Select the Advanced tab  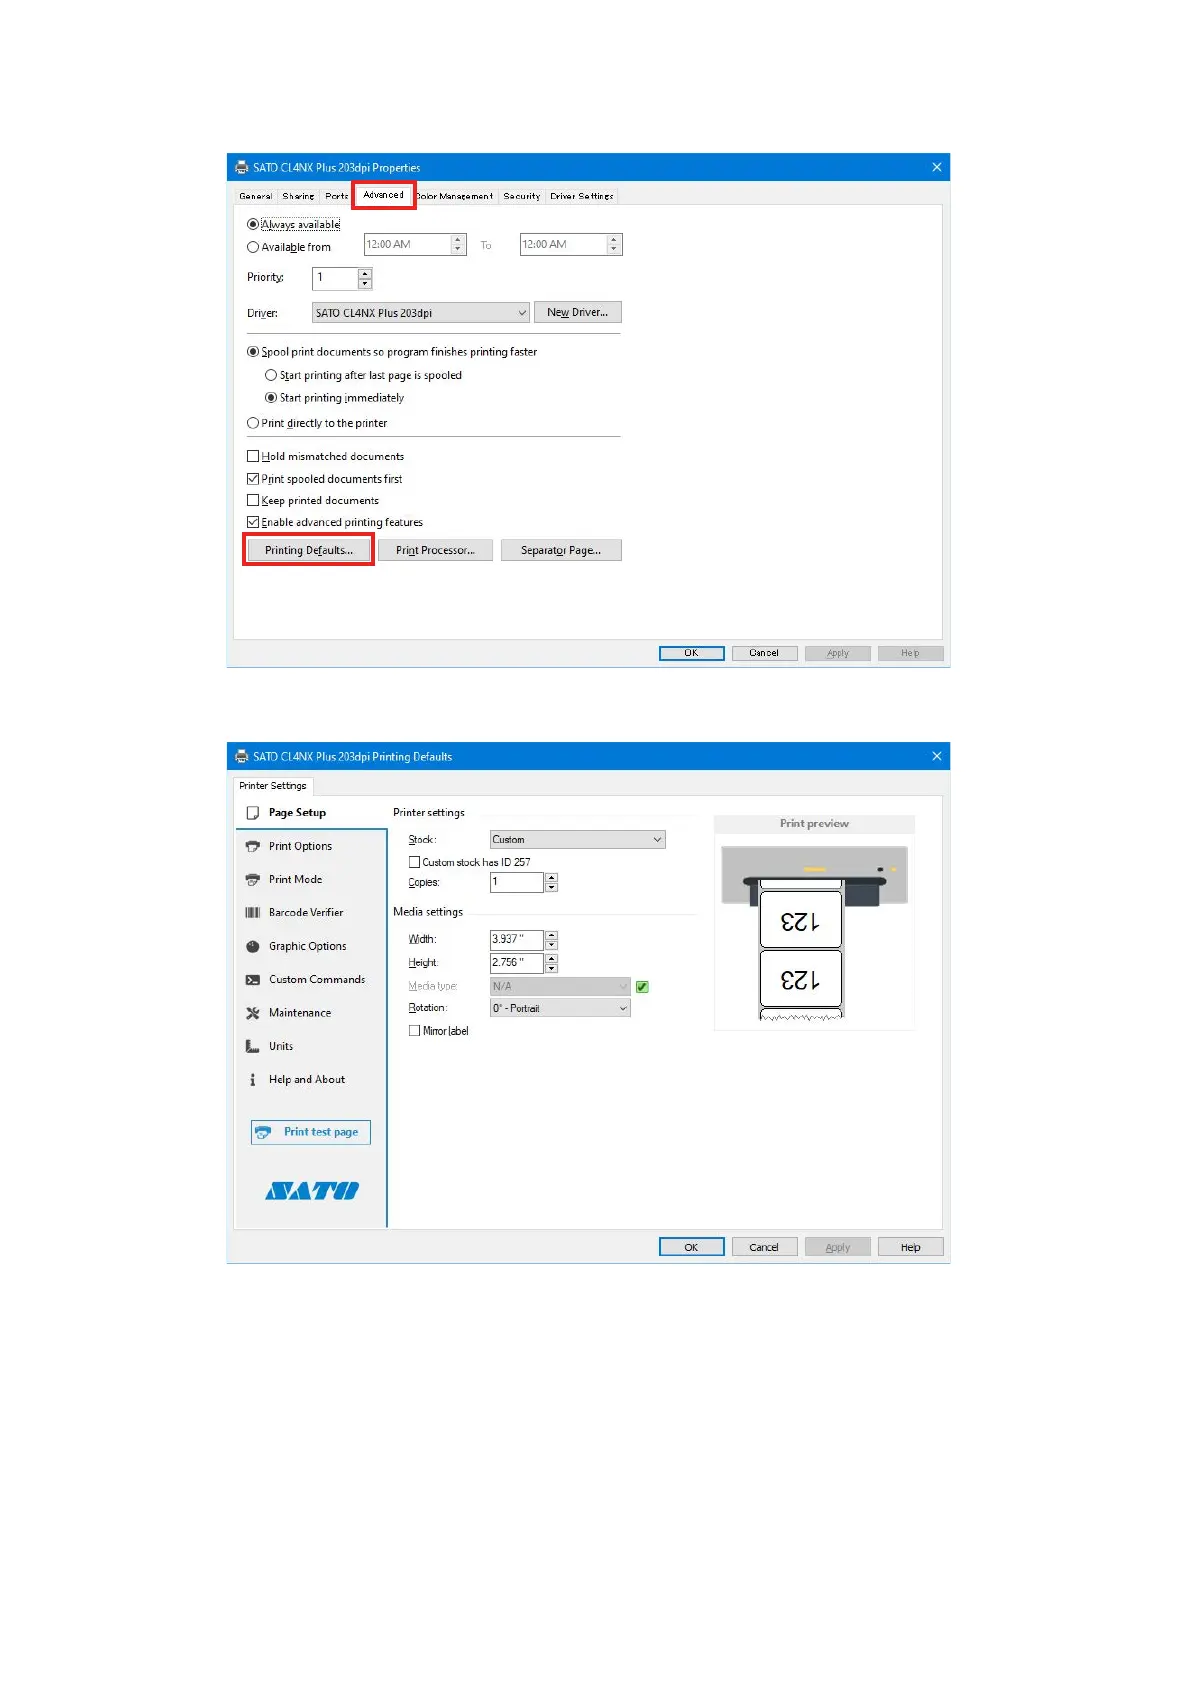pos(384,195)
